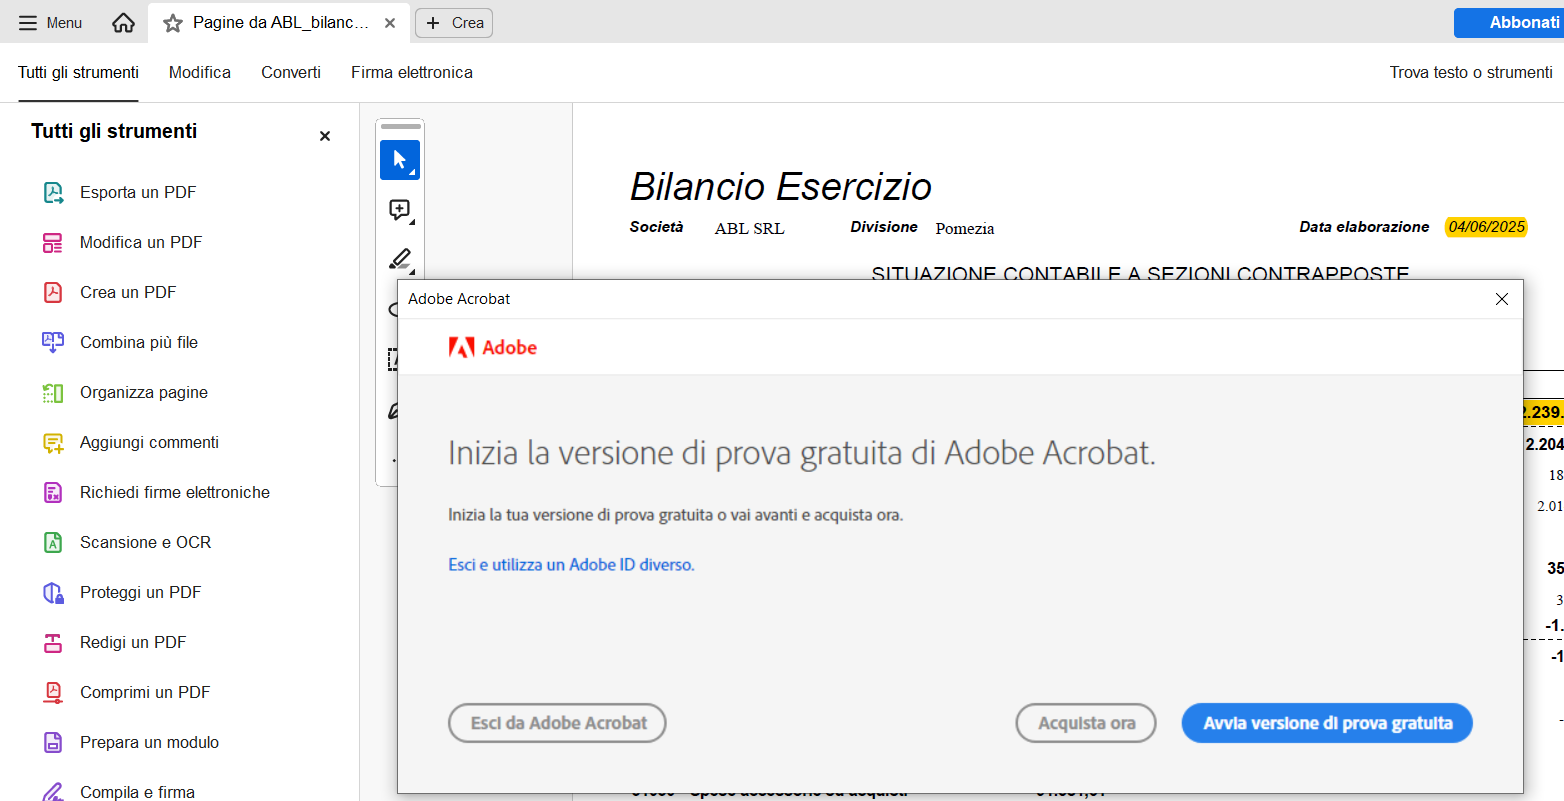Open the hamburger Menu

click(50, 23)
